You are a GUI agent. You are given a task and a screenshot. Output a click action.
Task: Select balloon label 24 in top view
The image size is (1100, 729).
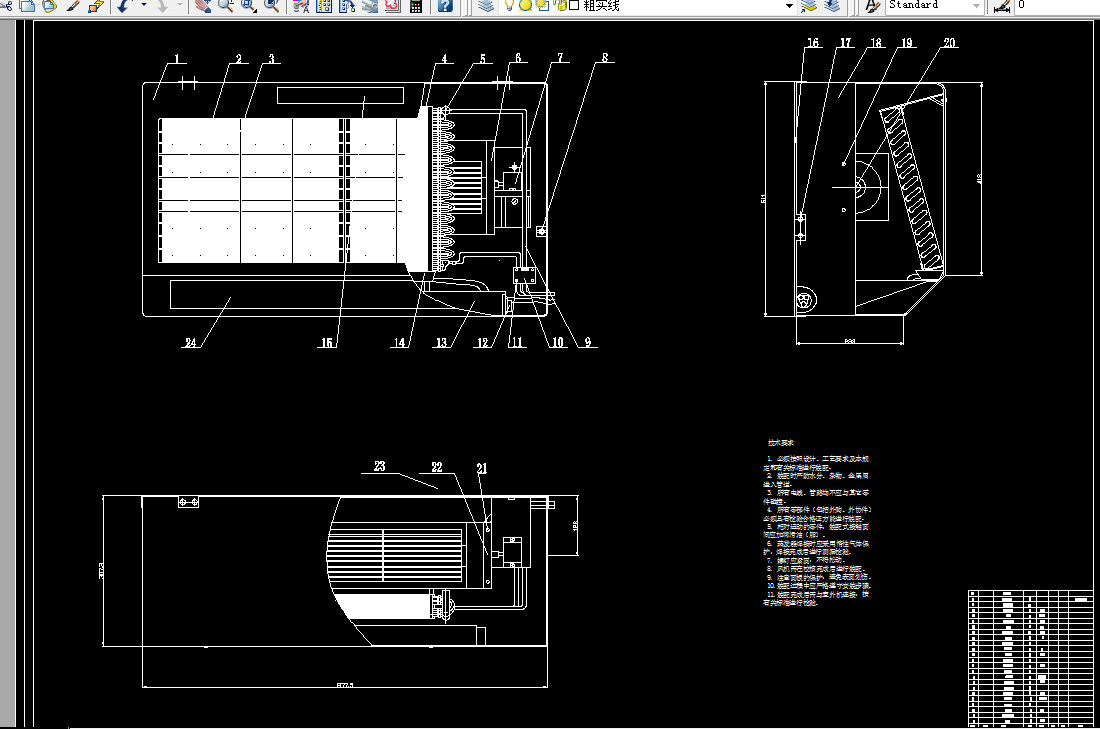[x=191, y=342]
